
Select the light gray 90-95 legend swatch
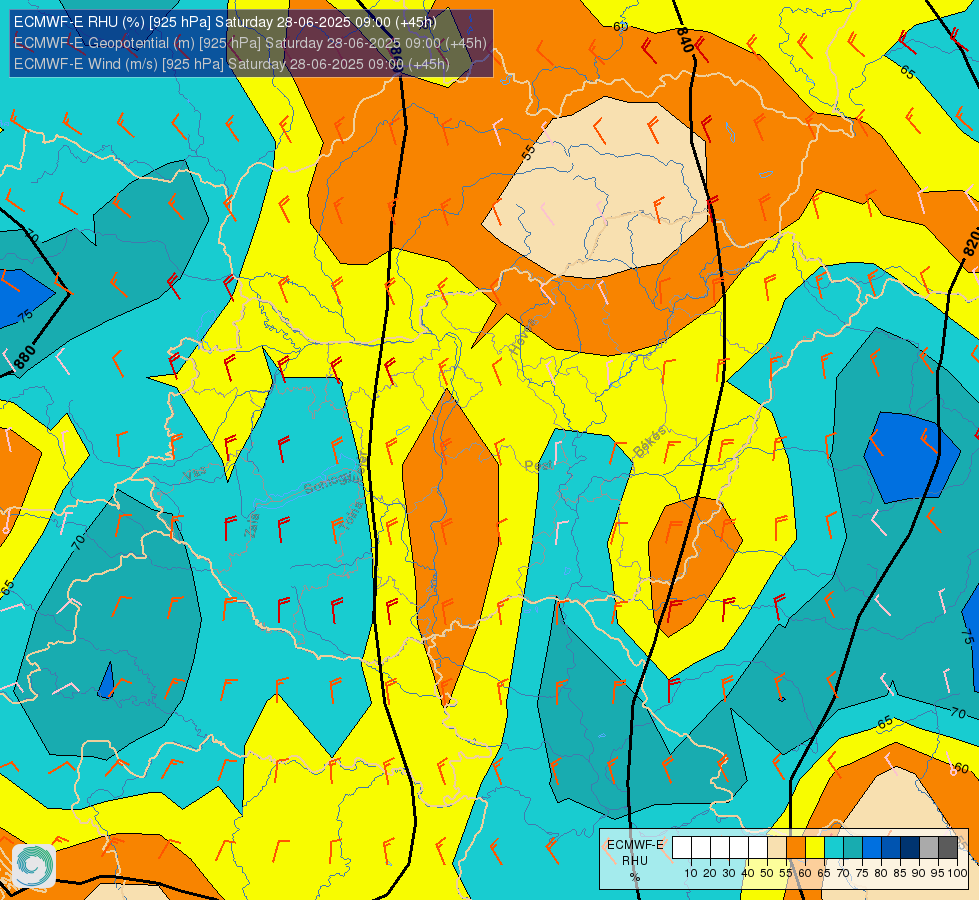click(929, 847)
